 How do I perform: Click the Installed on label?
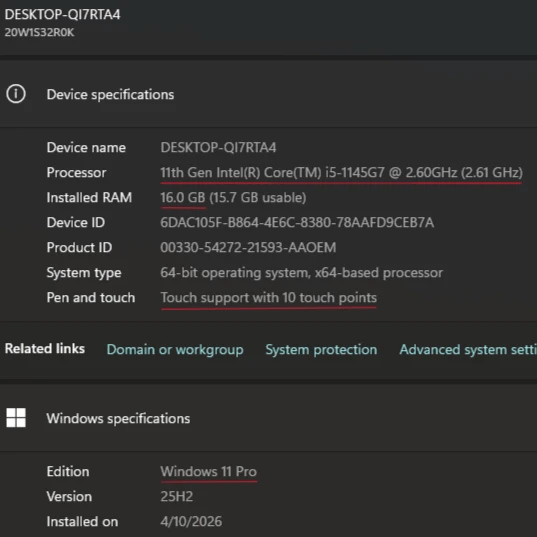click(x=82, y=521)
